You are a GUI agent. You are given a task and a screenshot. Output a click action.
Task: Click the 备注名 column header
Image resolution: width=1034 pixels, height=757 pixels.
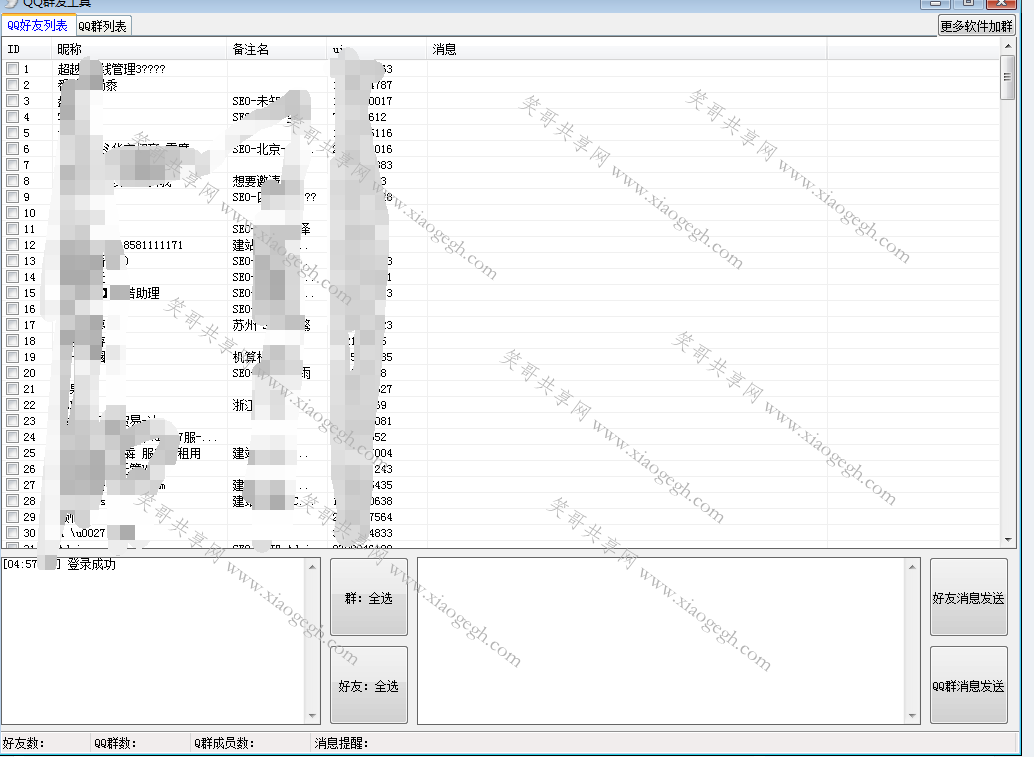(277, 49)
